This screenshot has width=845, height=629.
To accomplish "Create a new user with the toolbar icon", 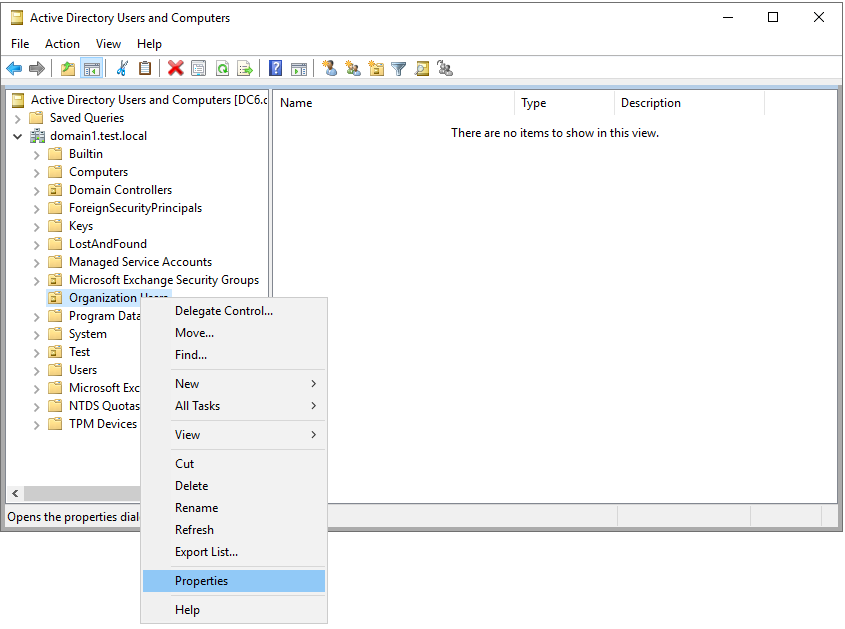I will (330, 68).
